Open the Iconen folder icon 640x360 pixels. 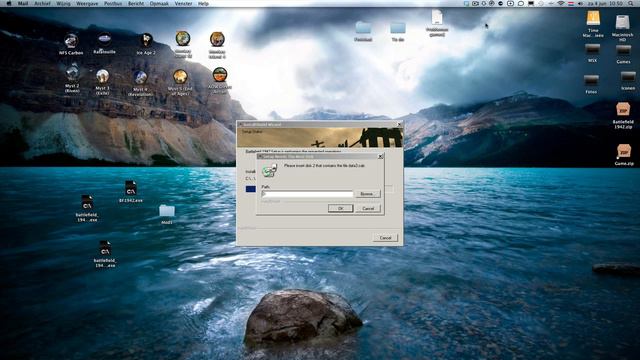[628, 78]
